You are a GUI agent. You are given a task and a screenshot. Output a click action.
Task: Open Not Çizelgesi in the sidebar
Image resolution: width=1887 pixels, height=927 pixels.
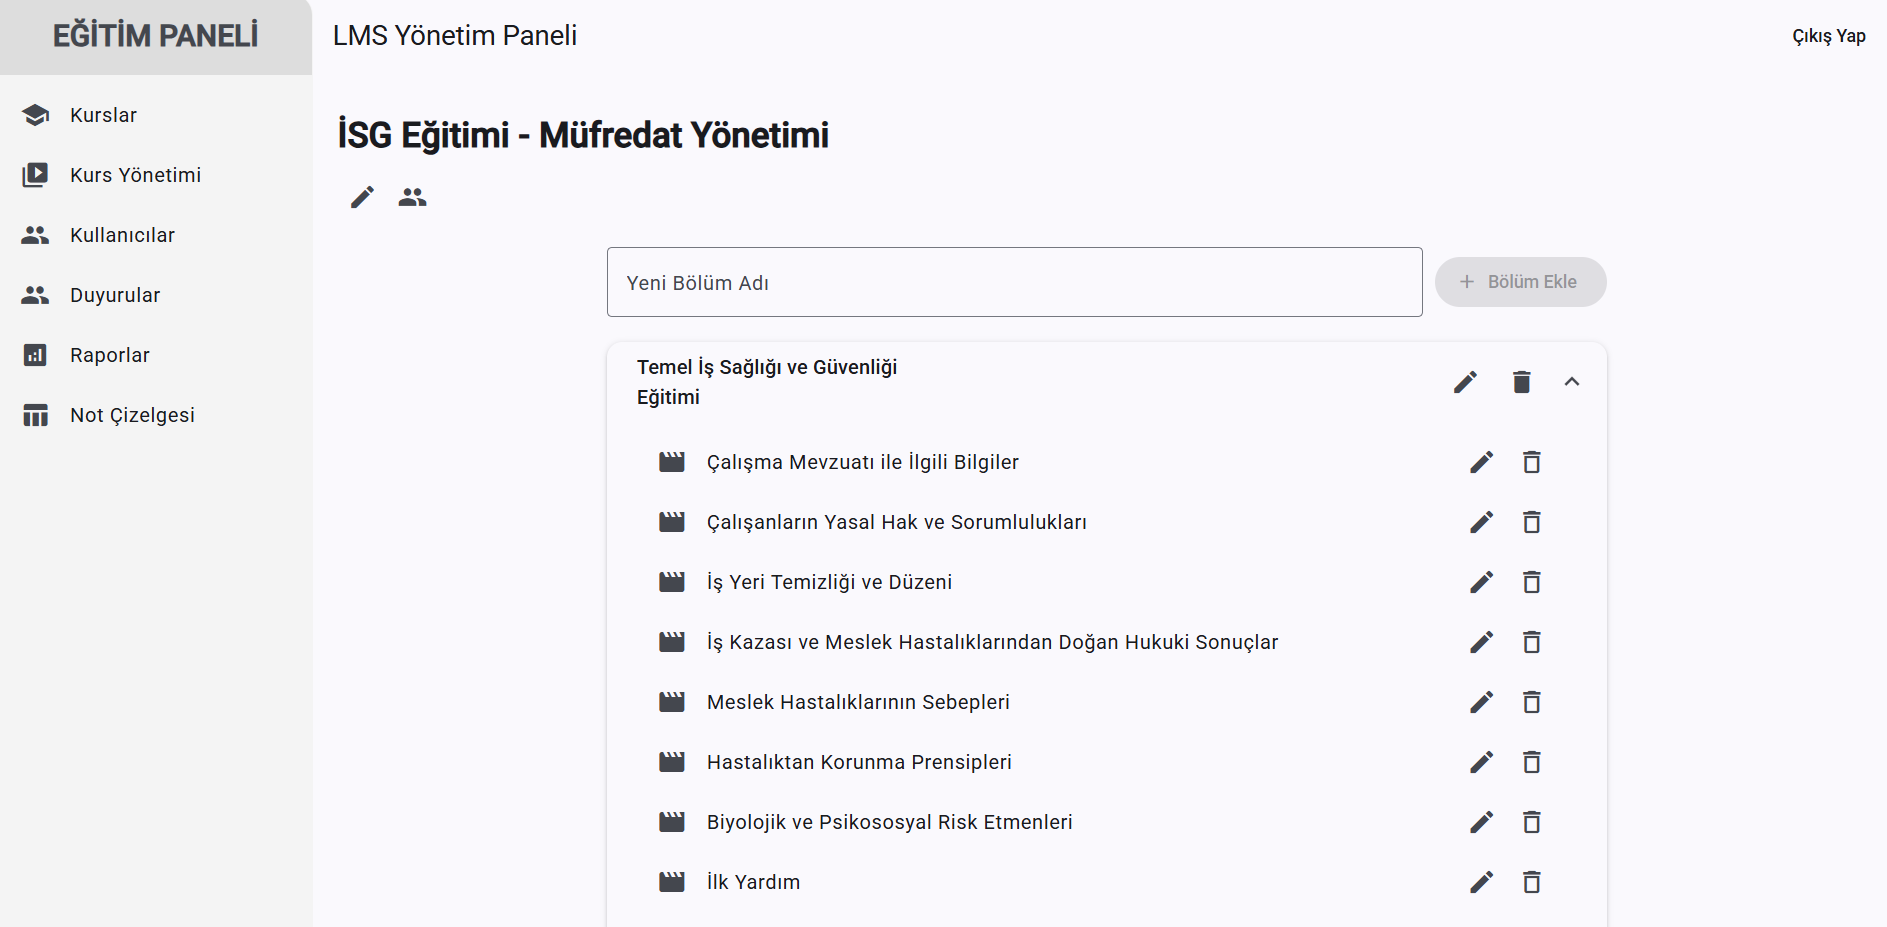pyautogui.click(x=132, y=415)
